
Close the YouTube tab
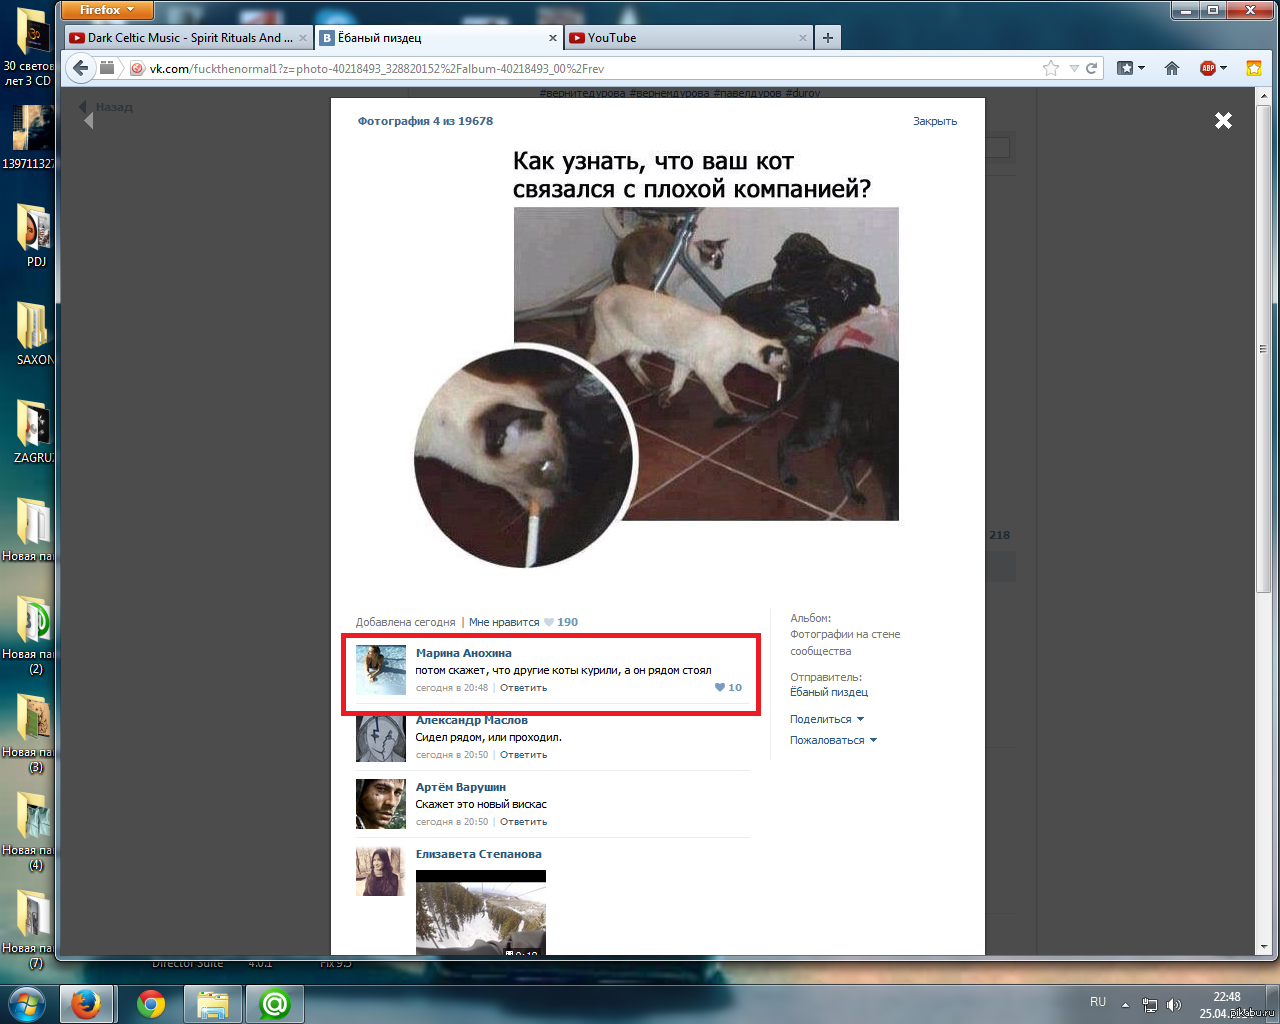[802, 38]
